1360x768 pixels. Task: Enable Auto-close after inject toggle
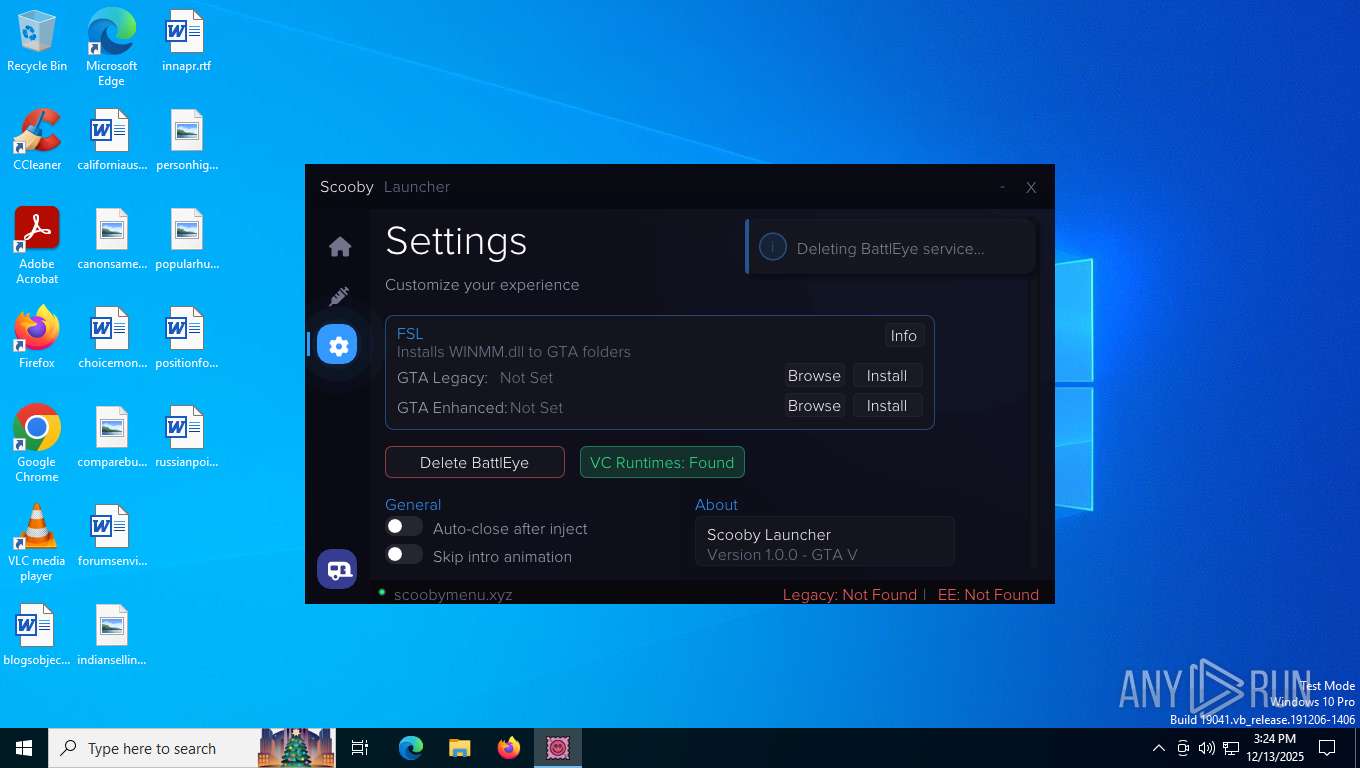[404, 527]
